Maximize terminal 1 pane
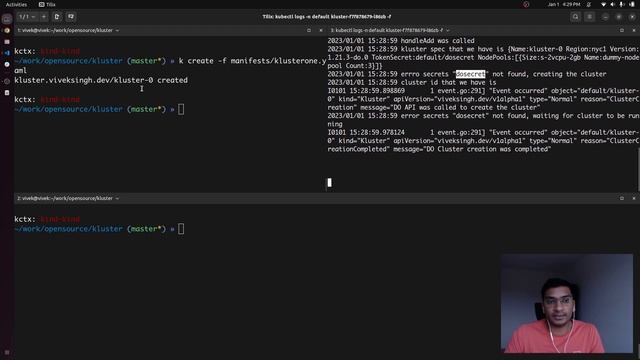640x360 pixels. [309, 30]
